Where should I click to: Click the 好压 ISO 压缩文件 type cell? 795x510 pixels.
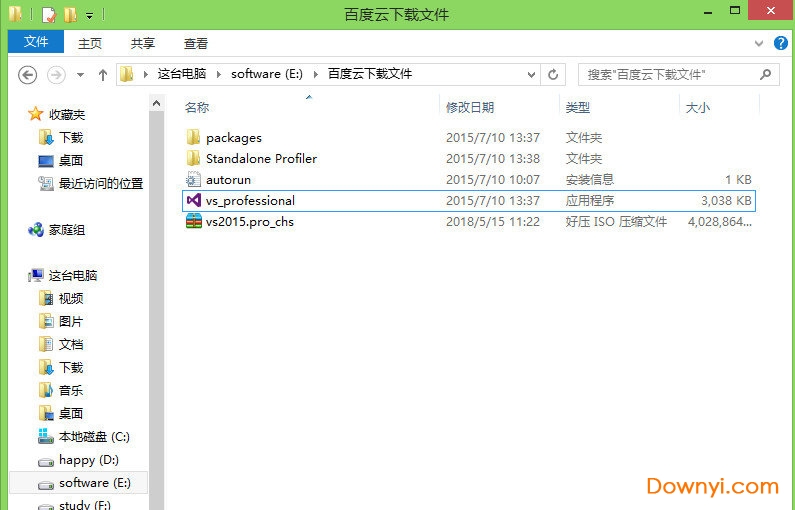pyautogui.click(x=616, y=222)
